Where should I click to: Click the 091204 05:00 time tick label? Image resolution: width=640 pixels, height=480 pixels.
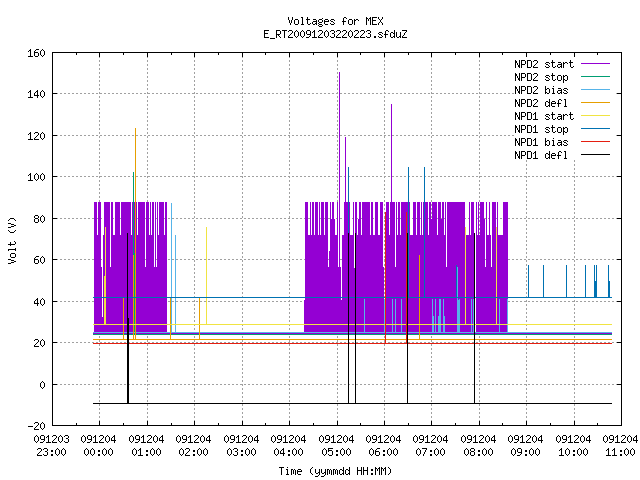[x=336, y=446]
